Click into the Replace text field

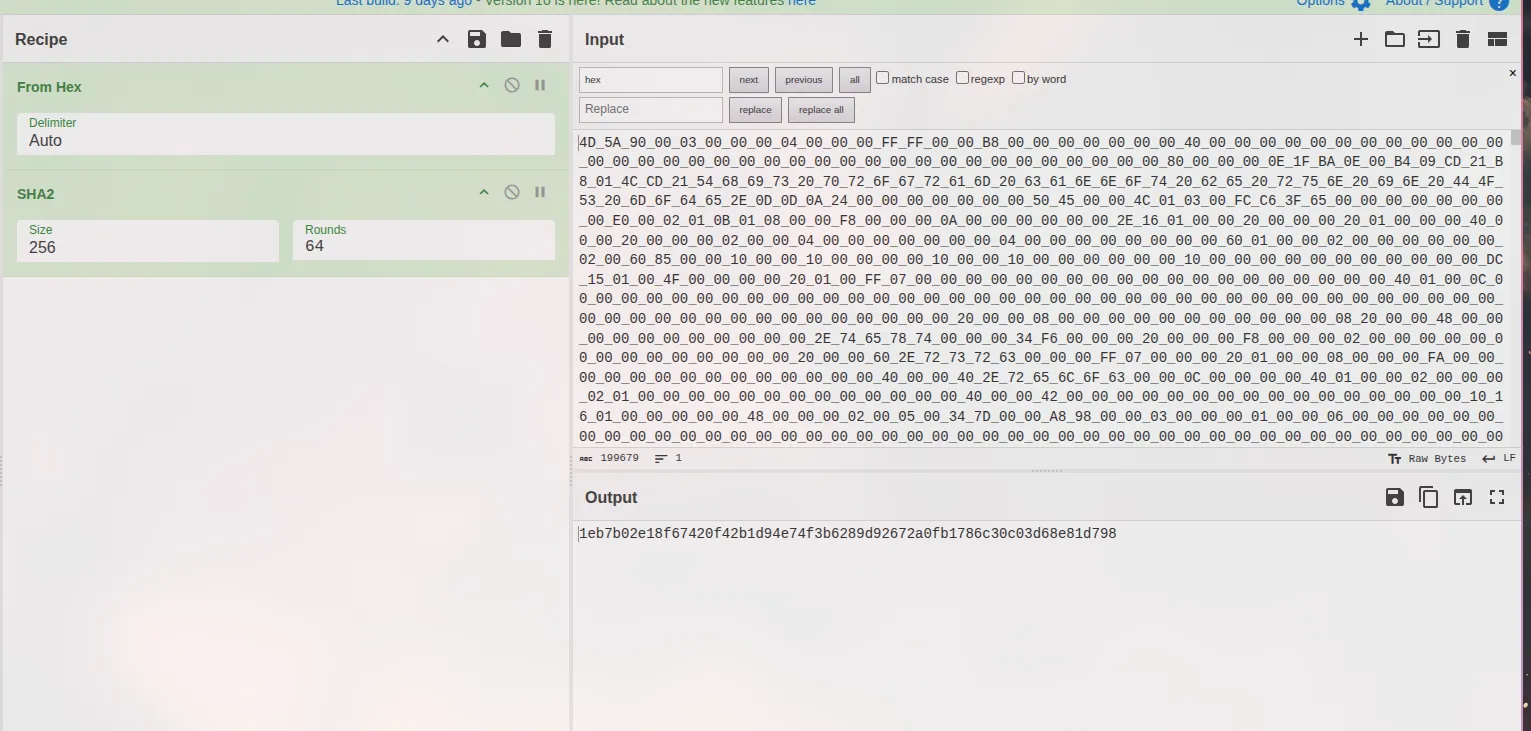point(650,109)
